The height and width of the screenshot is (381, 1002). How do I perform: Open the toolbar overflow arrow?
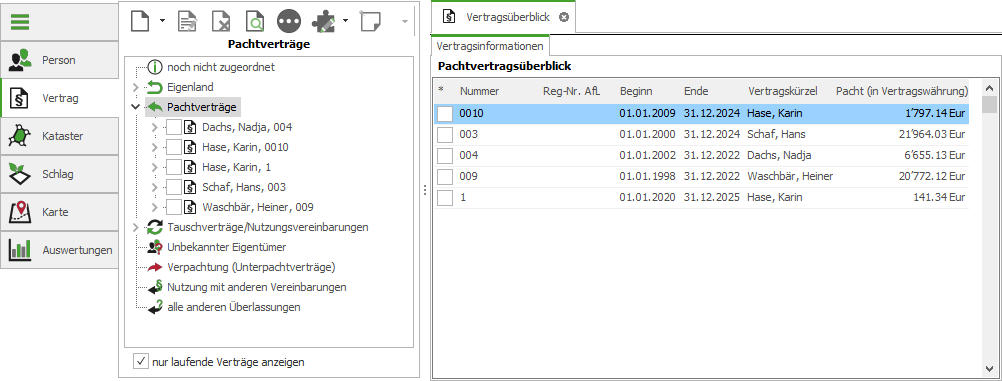[x=405, y=21]
